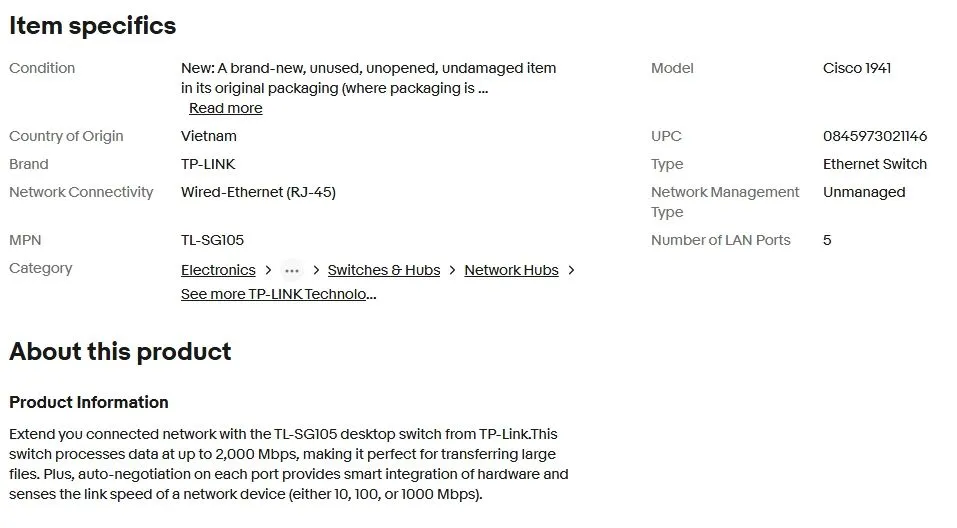Click the Type value Ethernet Switch
The height and width of the screenshot is (528, 957).
pyautogui.click(x=875, y=164)
